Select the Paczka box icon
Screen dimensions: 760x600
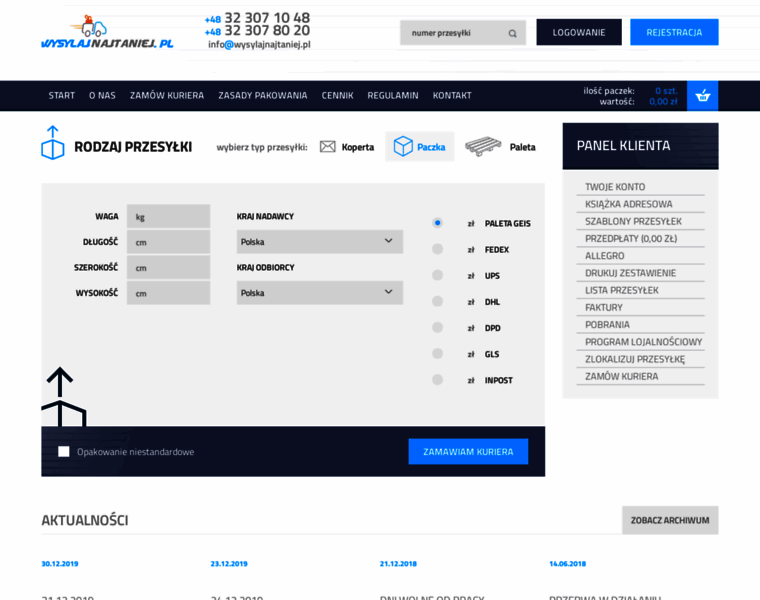(403, 146)
